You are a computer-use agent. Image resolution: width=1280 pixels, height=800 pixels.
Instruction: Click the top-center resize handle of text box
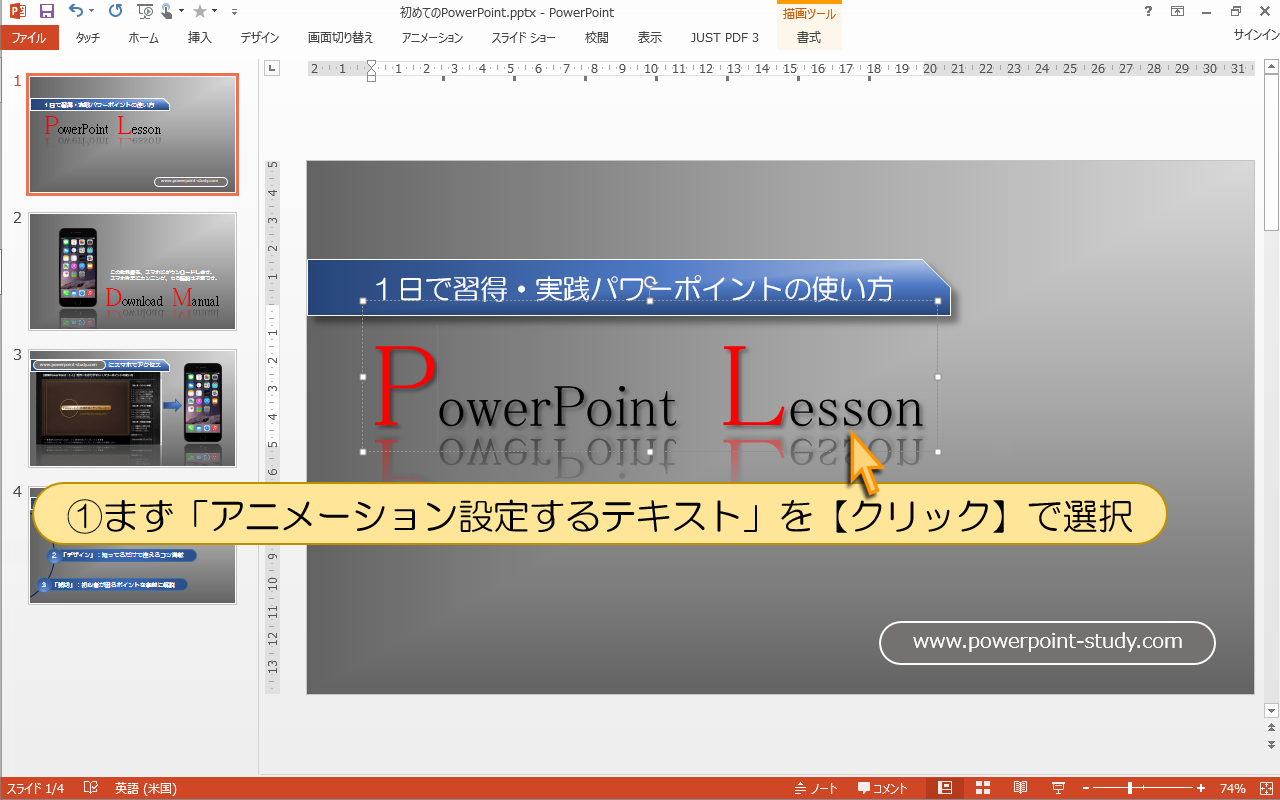[x=650, y=301]
